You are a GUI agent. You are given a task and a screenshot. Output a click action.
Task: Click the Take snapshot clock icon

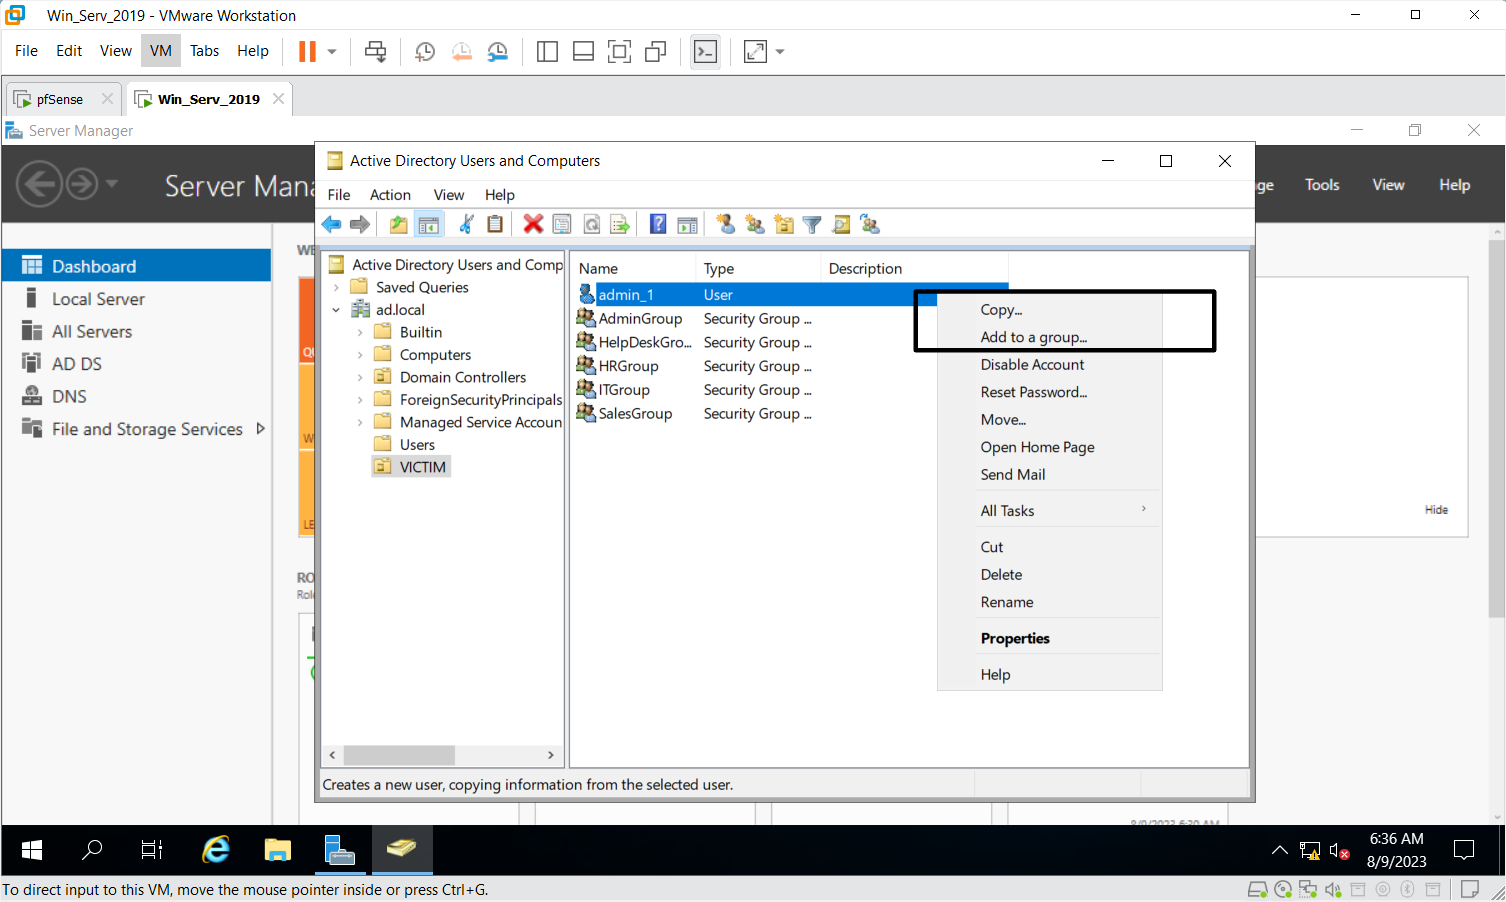425,51
